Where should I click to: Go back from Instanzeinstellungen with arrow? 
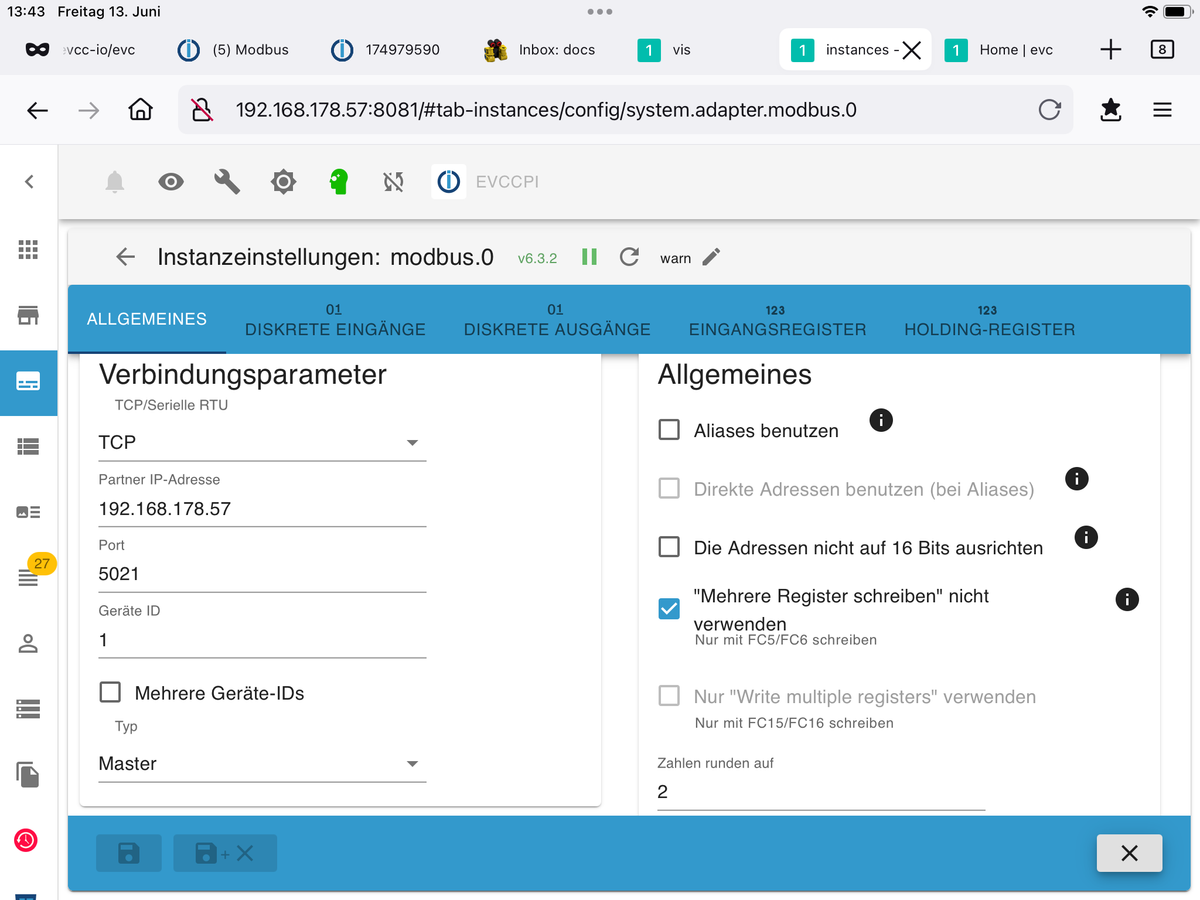pyautogui.click(x=125, y=257)
